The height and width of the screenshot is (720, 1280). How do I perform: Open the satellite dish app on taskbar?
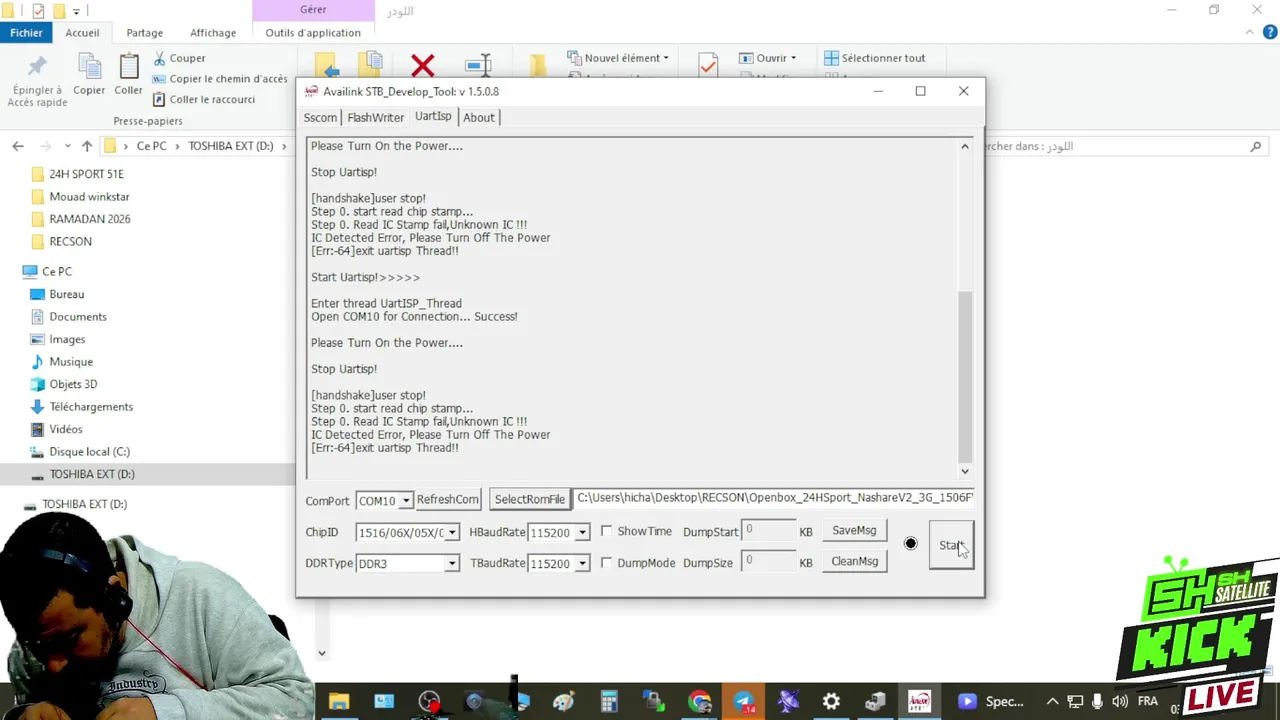coord(788,702)
